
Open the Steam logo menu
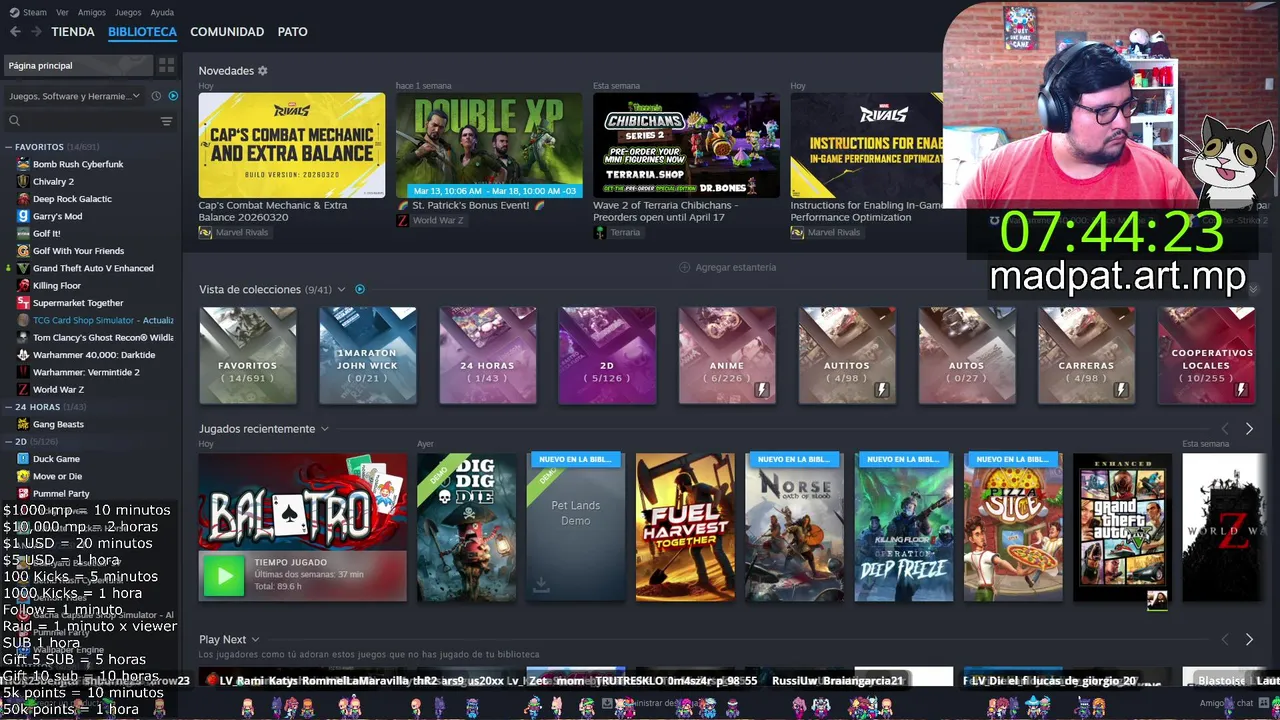(29, 13)
